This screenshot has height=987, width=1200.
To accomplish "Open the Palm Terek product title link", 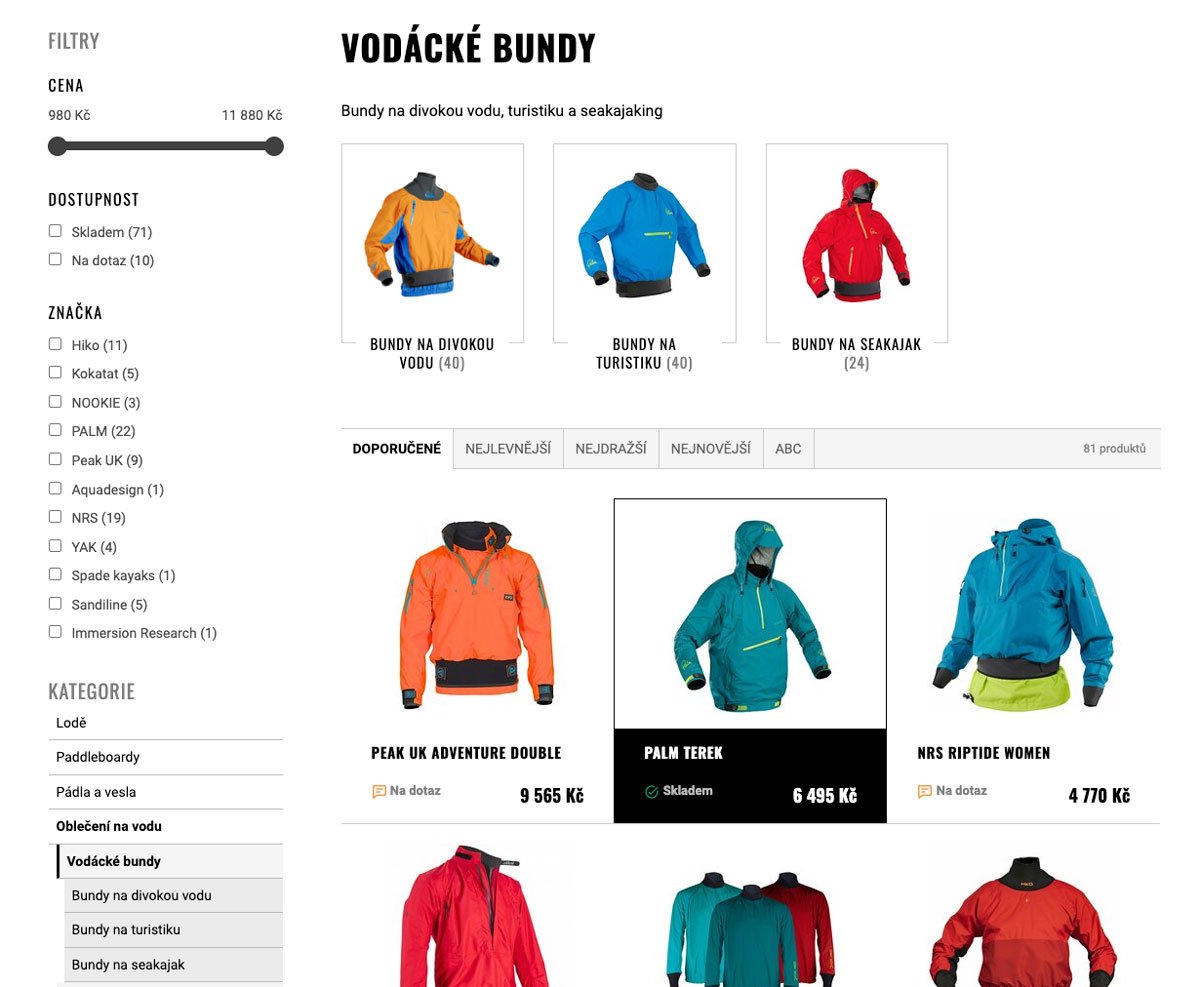I will click(683, 753).
